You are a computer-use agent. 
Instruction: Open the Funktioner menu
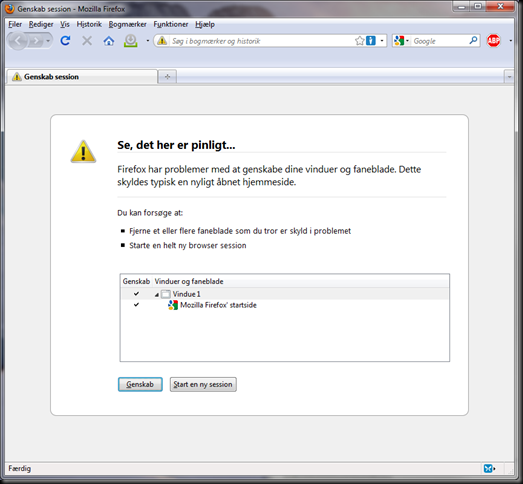coord(171,24)
